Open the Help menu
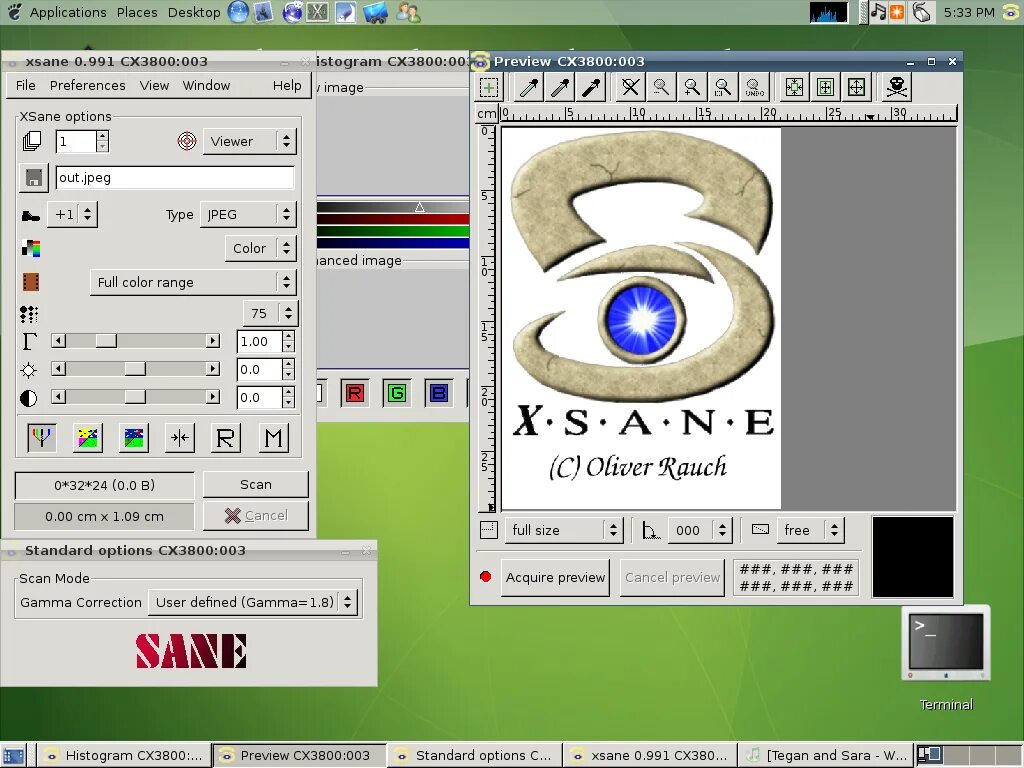The width and height of the screenshot is (1024, 768). tap(287, 86)
